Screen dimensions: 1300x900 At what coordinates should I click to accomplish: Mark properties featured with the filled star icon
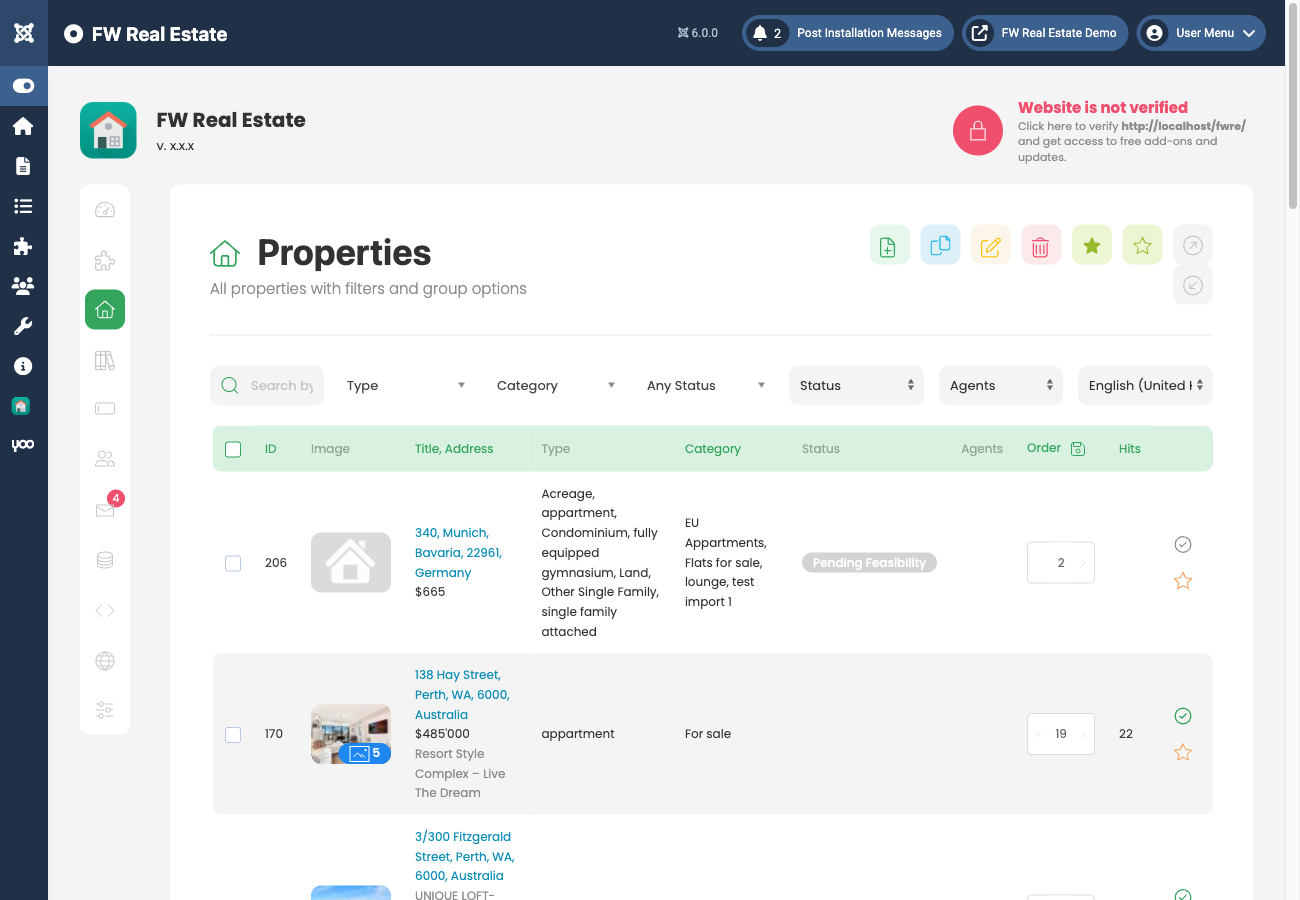coord(1091,244)
